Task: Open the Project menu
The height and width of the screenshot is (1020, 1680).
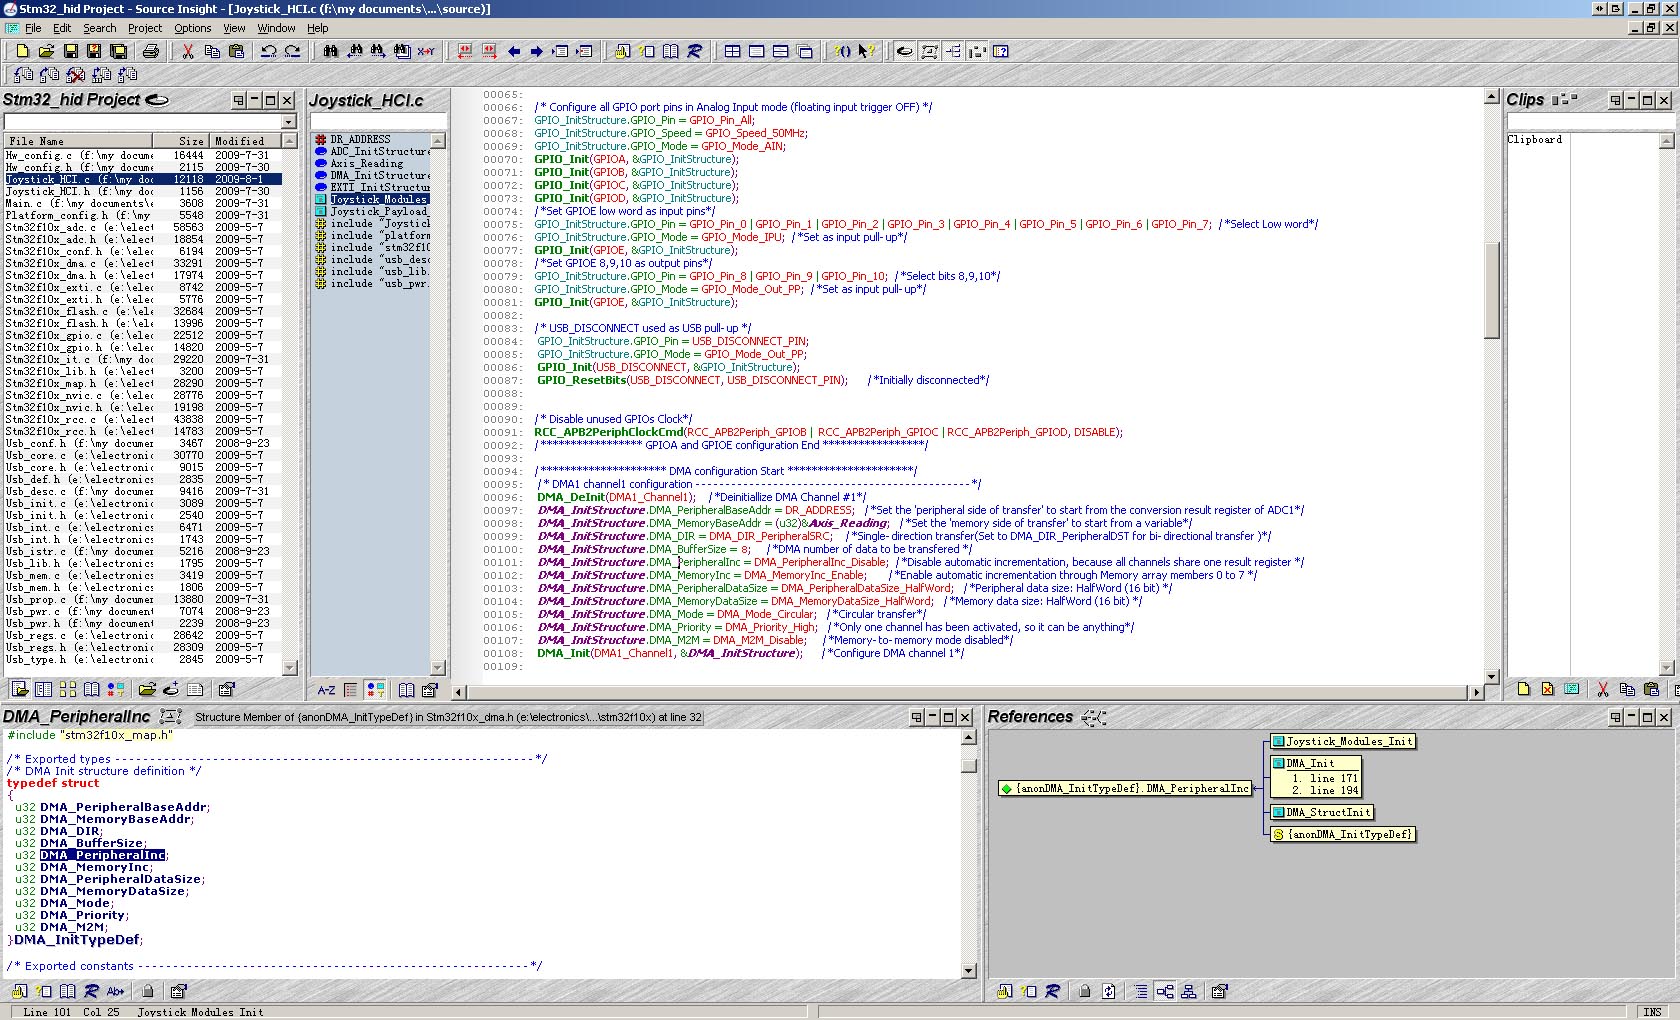Action: coord(144,28)
